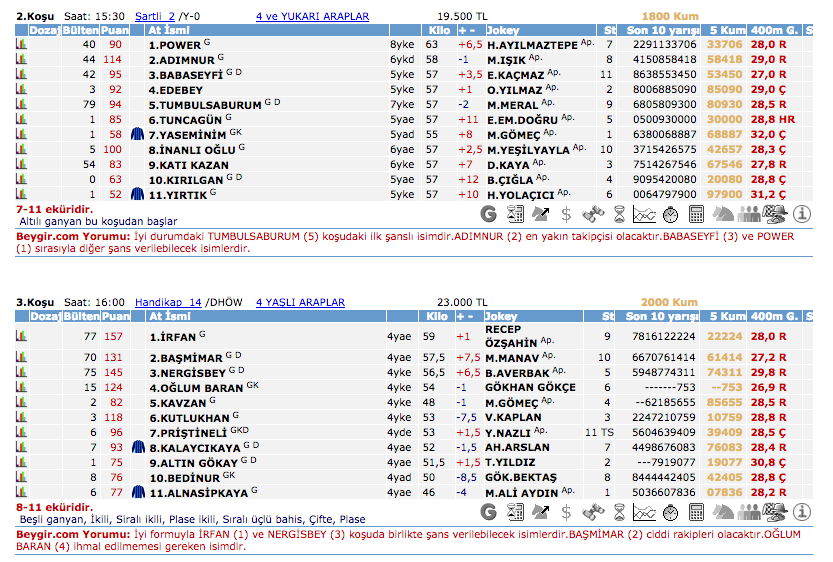Select horse 5.TUMBULSABURUM in race 2
The height and width of the screenshot is (562, 833).
point(205,105)
